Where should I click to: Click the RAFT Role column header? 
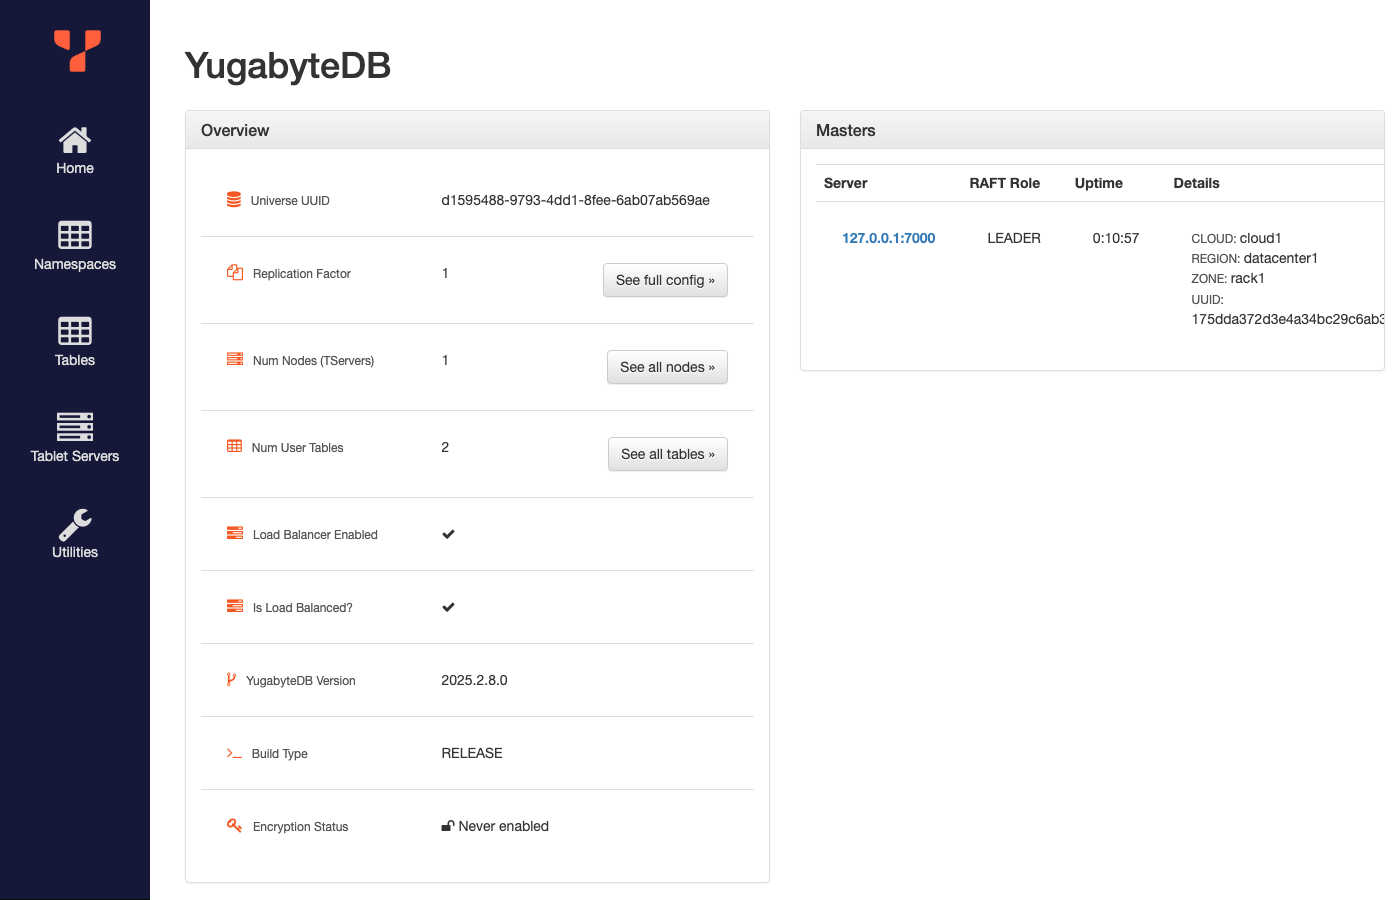click(1004, 183)
